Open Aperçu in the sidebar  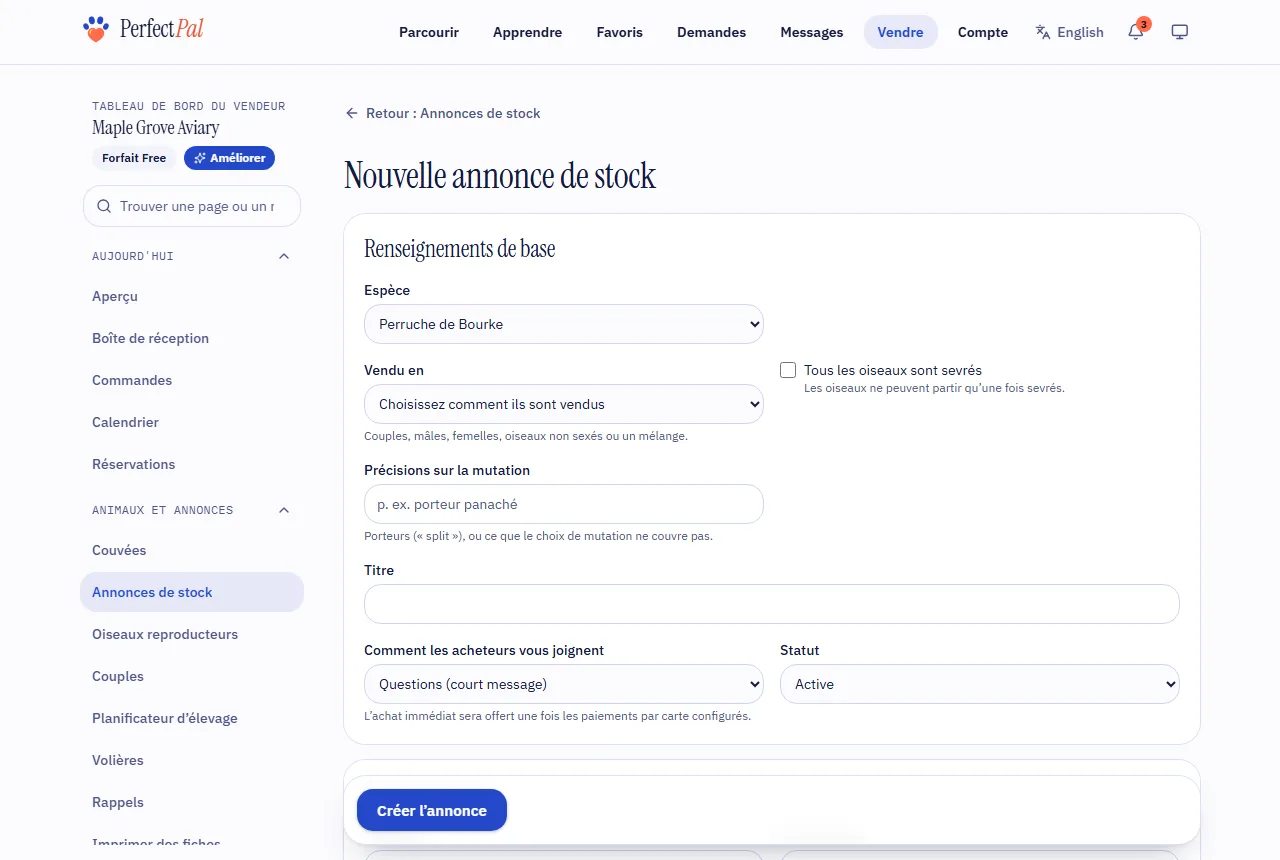192,296
